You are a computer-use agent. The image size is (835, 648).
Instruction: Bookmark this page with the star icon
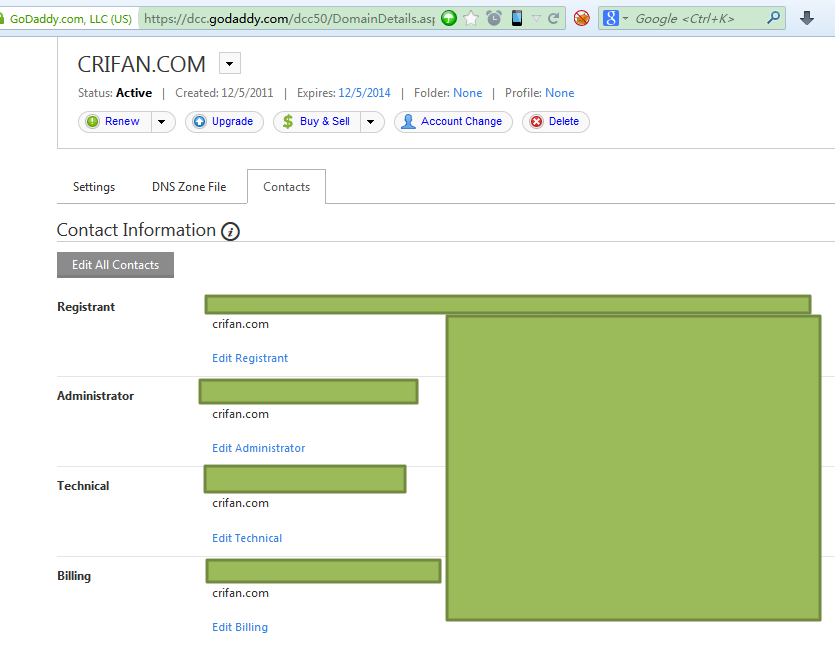pyautogui.click(x=471, y=19)
